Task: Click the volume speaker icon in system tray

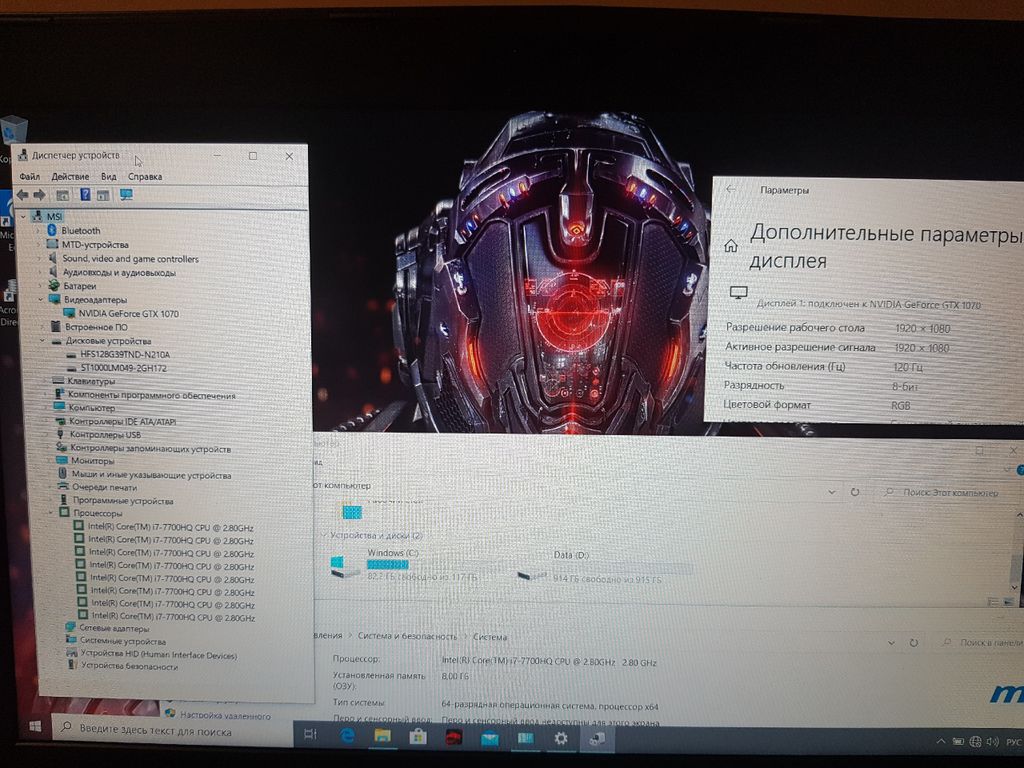Action: (993, 742)
